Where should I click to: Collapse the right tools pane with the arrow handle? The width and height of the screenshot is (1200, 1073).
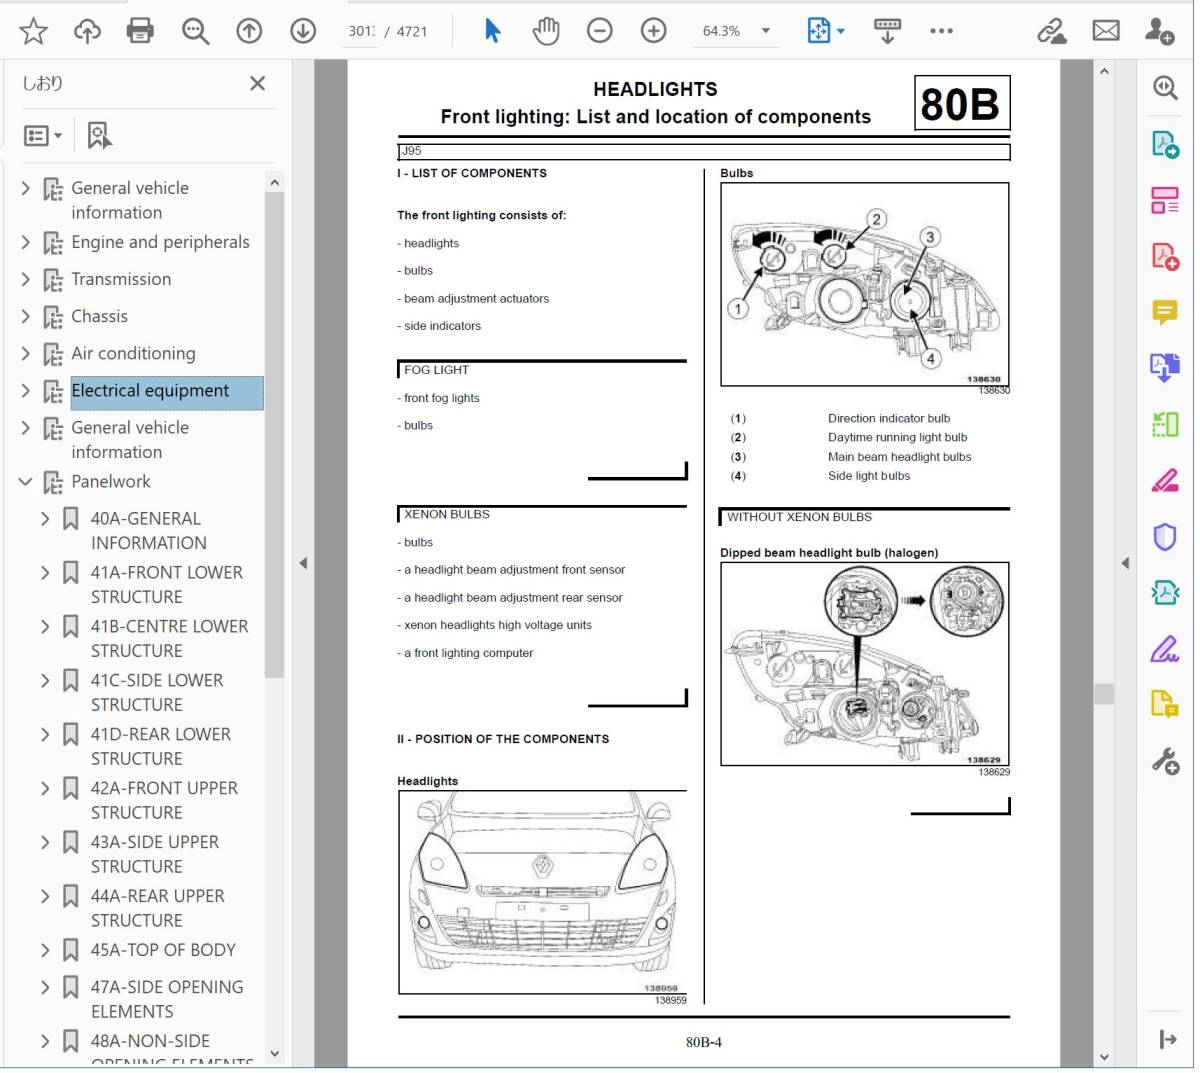1125,564
